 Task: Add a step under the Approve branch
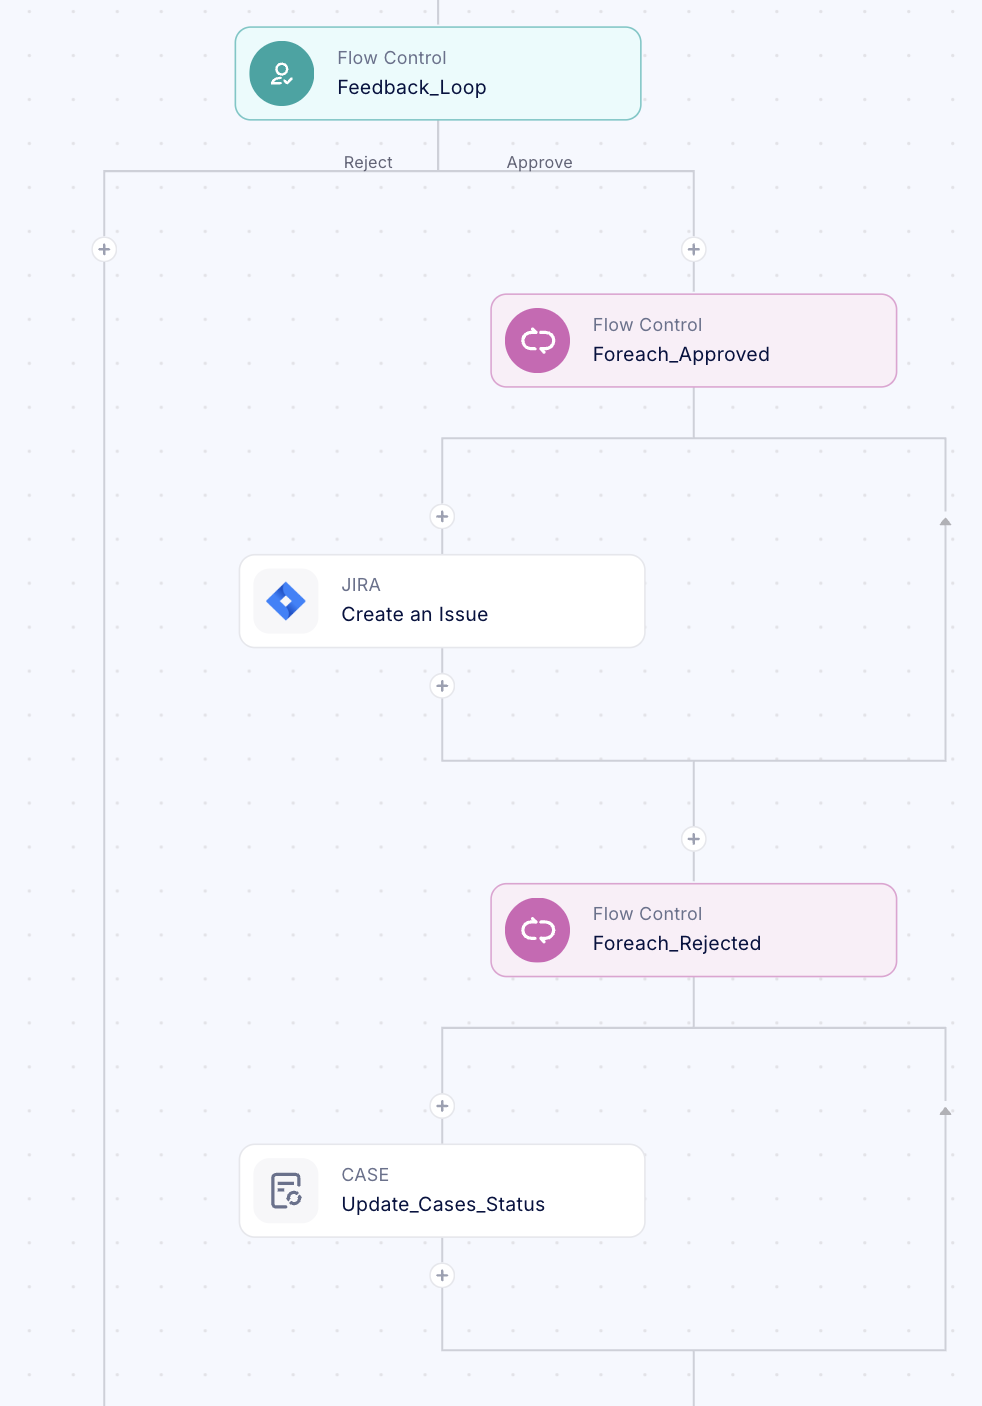pos(694,249)
